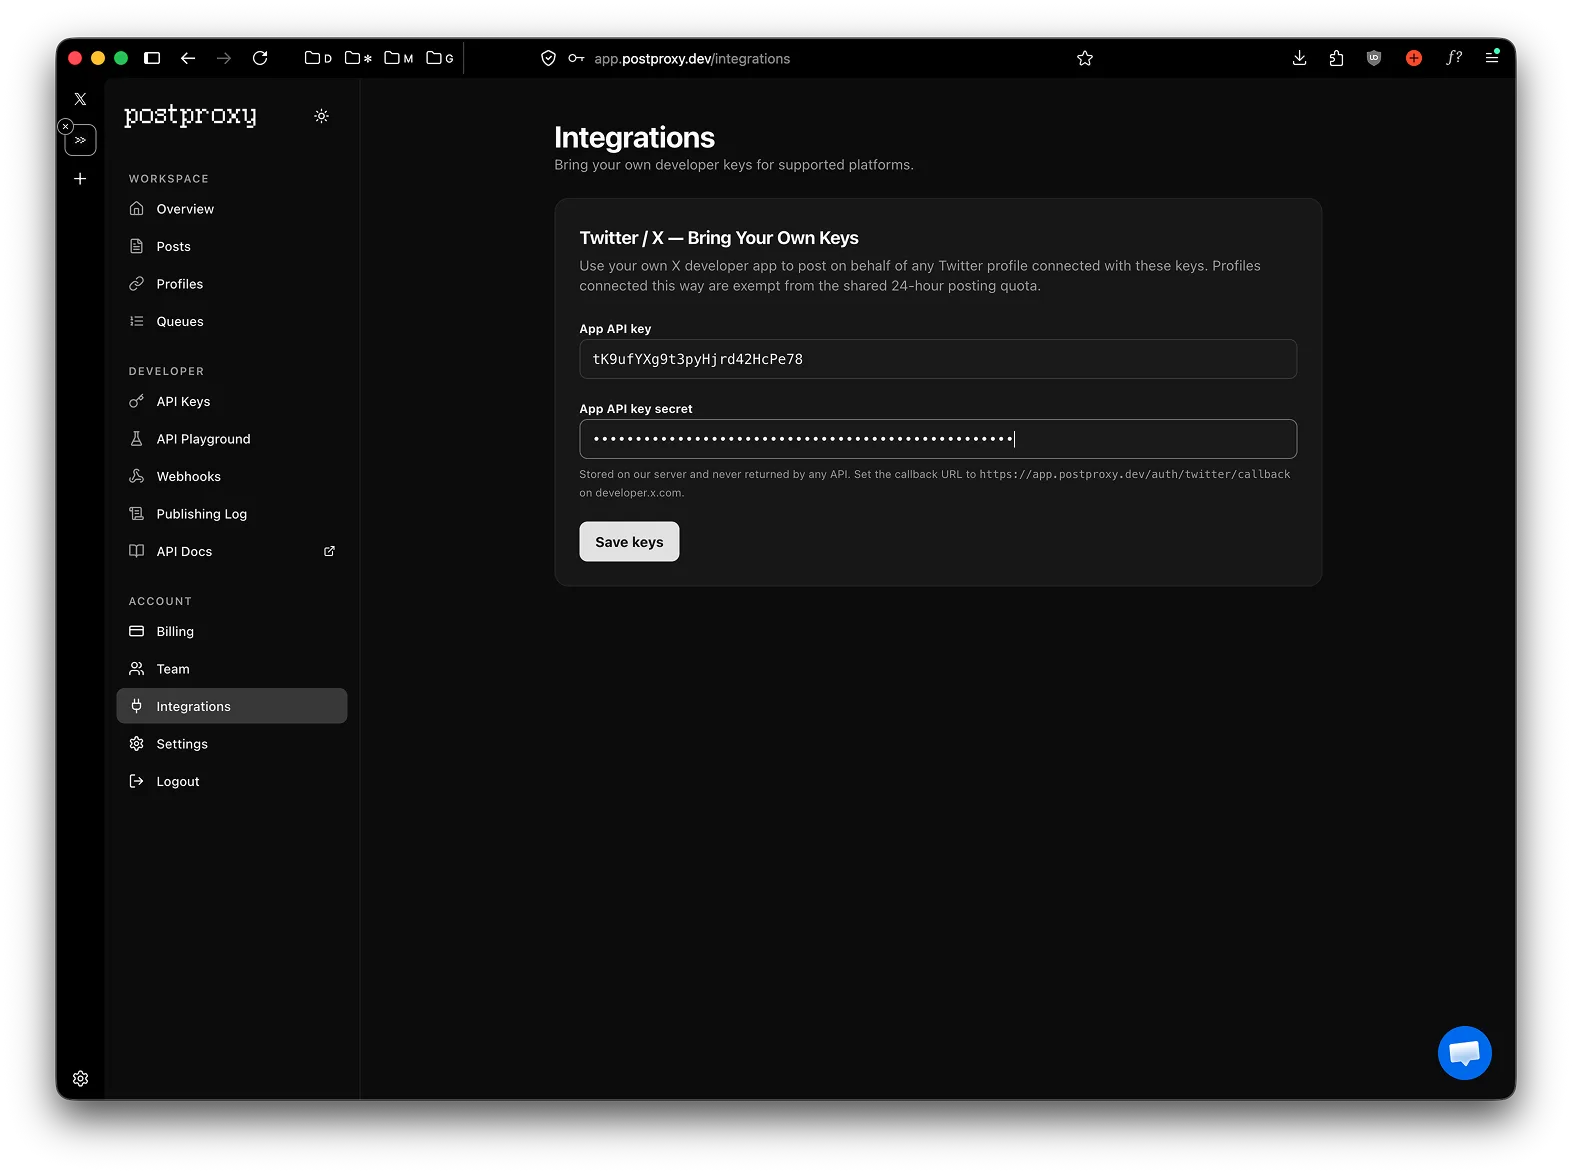Image resolution: width=1572 pixels, height=1174 pixels.
Task: Open account Settings
Action: pyautogui.click(x=232, y=744)
